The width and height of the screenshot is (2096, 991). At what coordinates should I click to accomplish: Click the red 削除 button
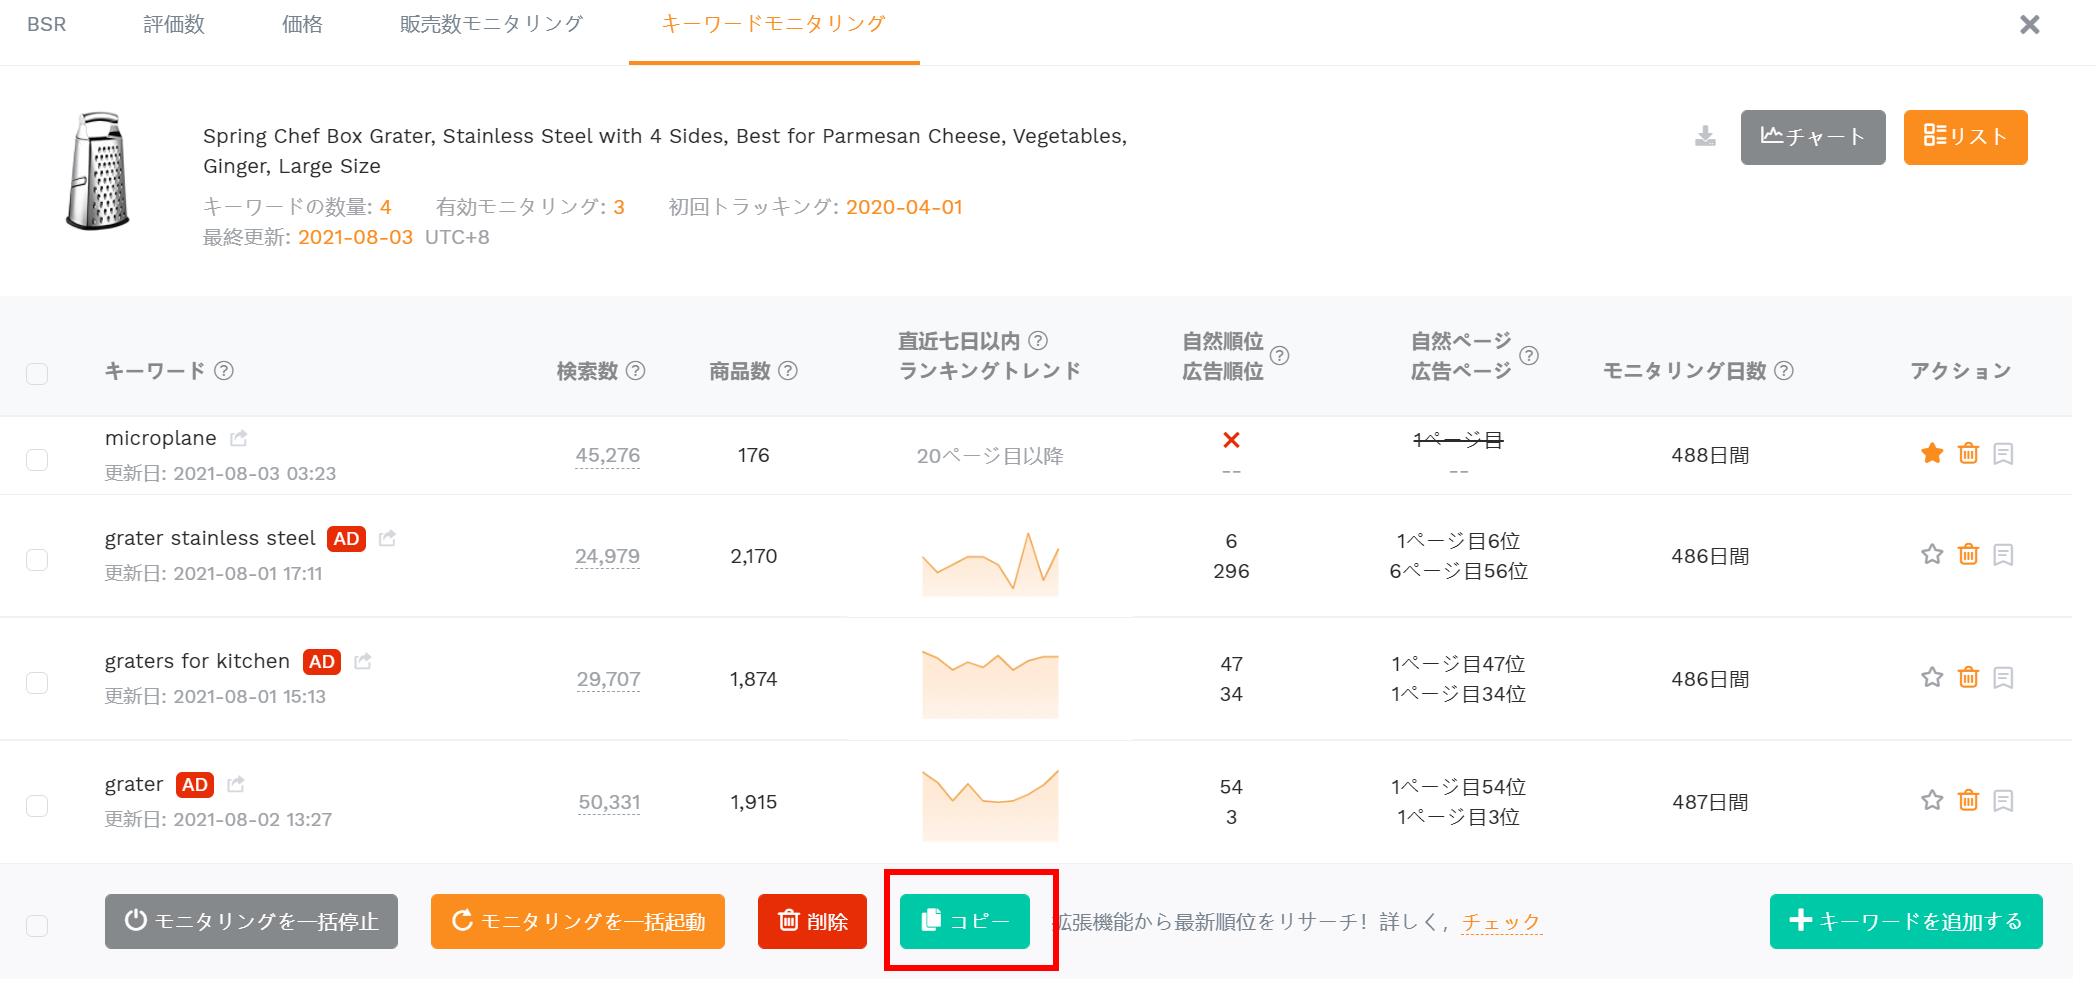[x=812, y=921]
